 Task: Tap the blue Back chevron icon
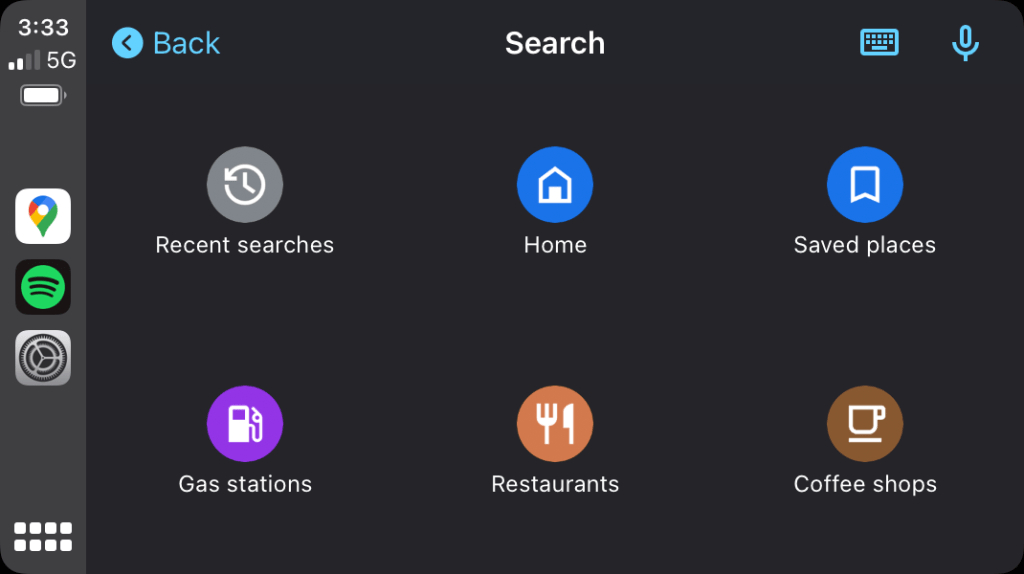127,43
